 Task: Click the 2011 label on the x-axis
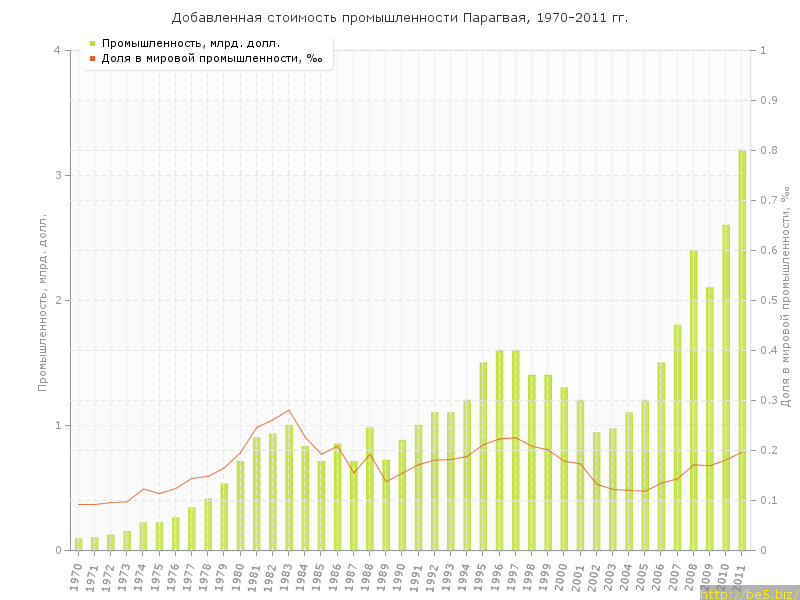pos(740,576)
